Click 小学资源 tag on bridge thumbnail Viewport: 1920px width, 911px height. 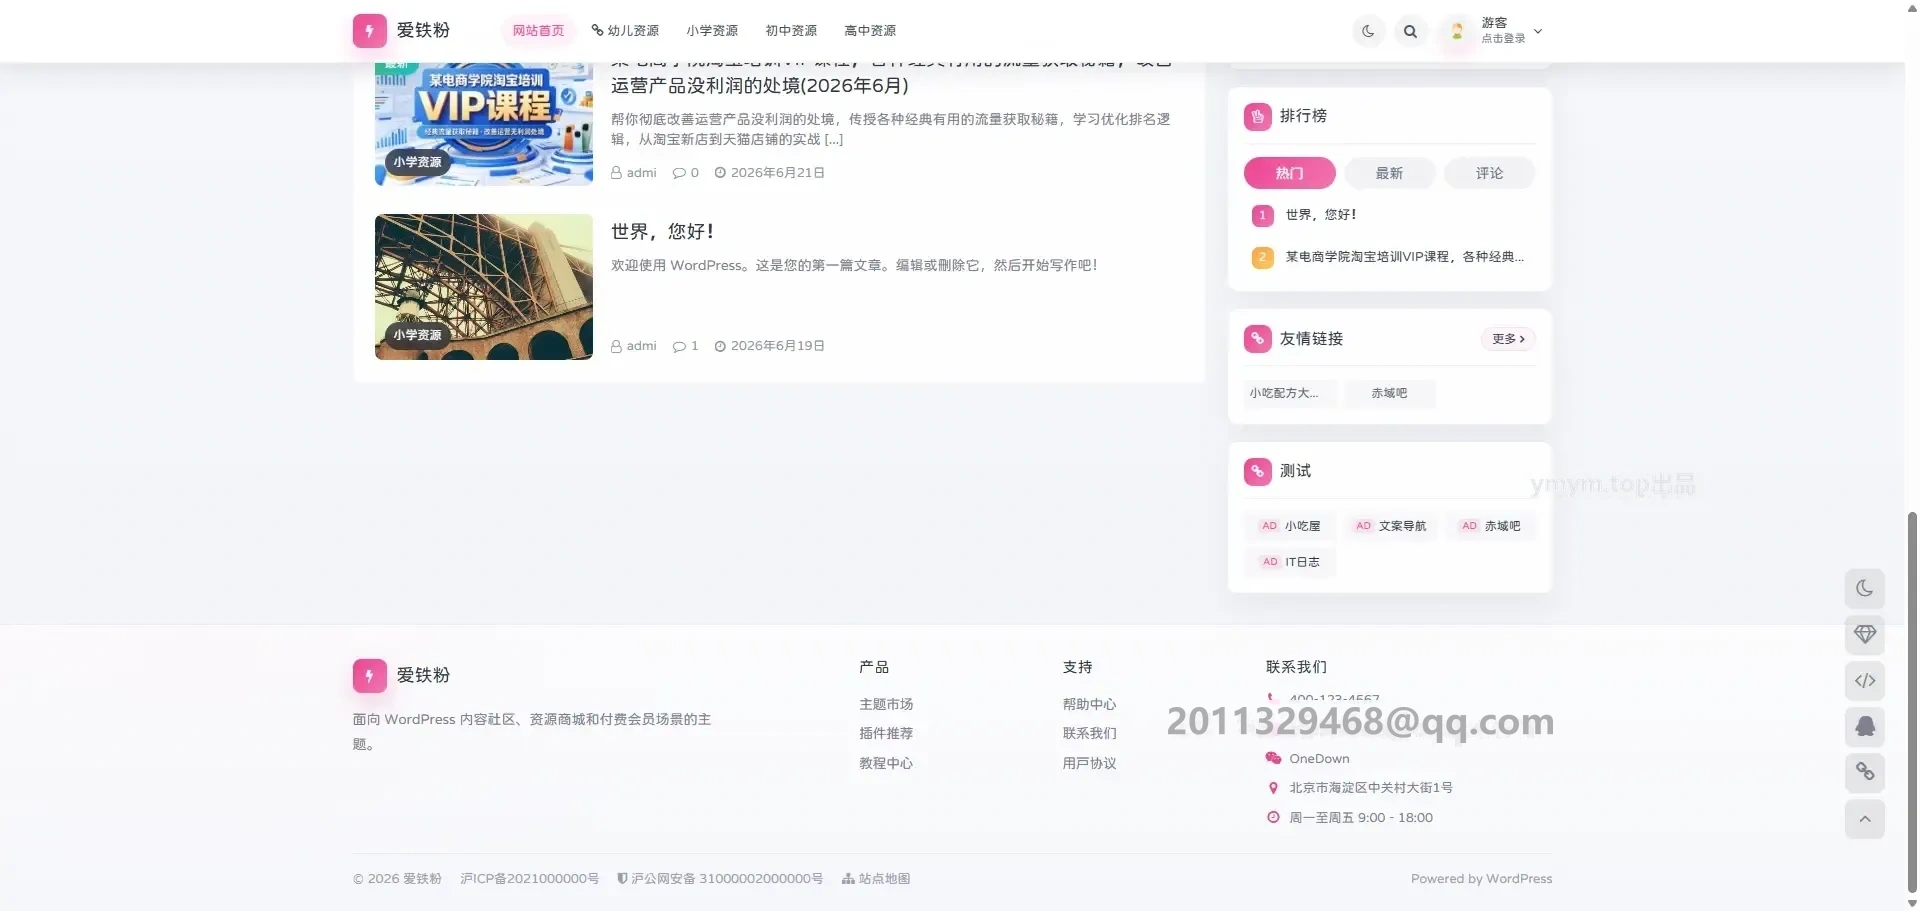pos(417,335)
